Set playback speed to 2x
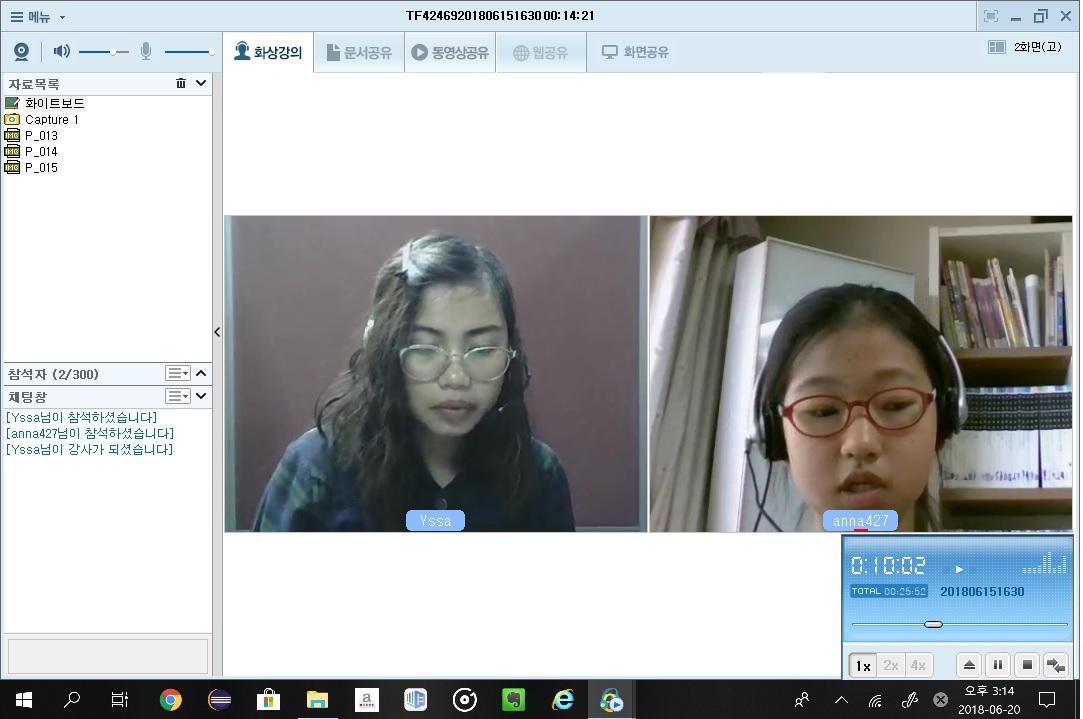 pos(890,665)
